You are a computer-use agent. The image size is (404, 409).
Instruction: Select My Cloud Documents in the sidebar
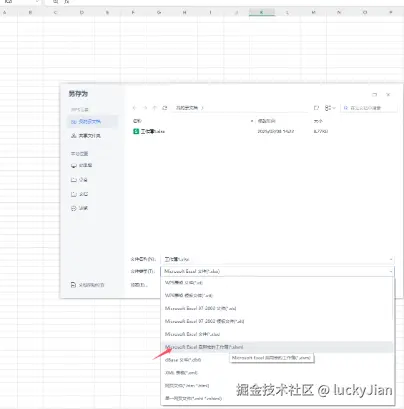click(x=92, y=122)
